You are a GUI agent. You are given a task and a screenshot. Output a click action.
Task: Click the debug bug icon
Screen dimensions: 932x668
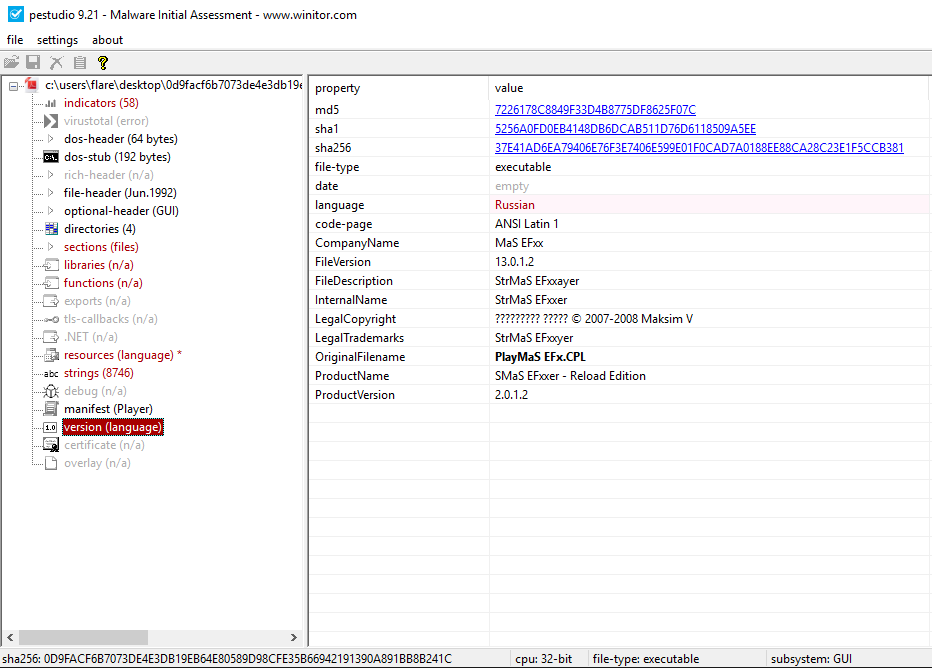(51, 391)
